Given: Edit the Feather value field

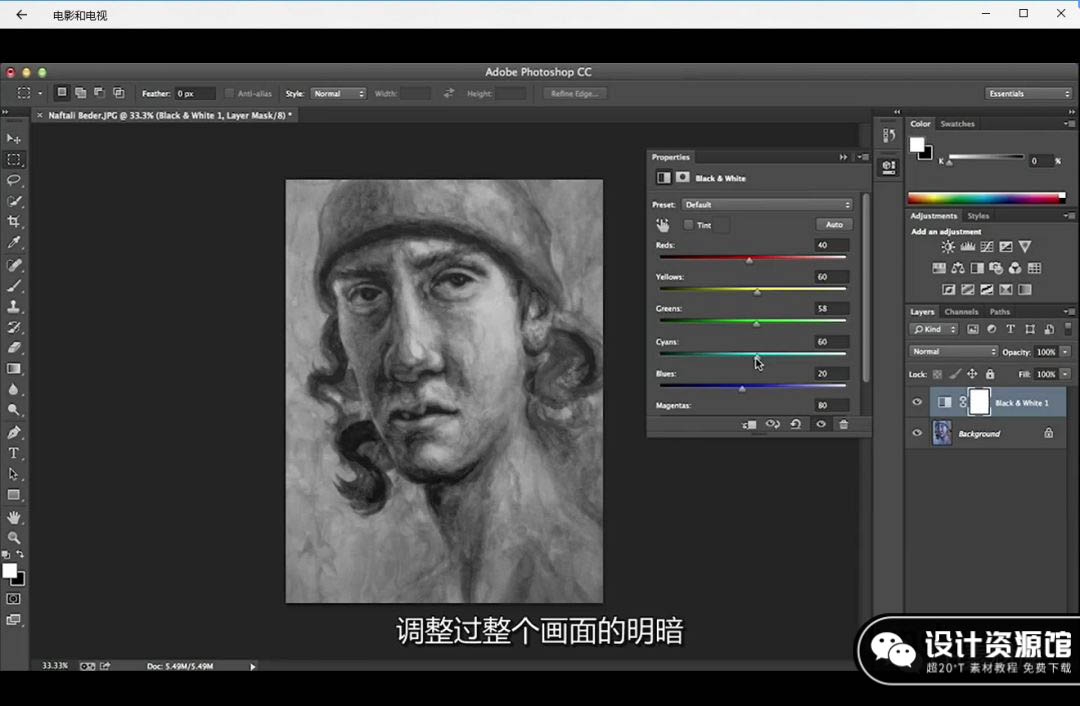Looking at the screenshot, I should 194,94.
